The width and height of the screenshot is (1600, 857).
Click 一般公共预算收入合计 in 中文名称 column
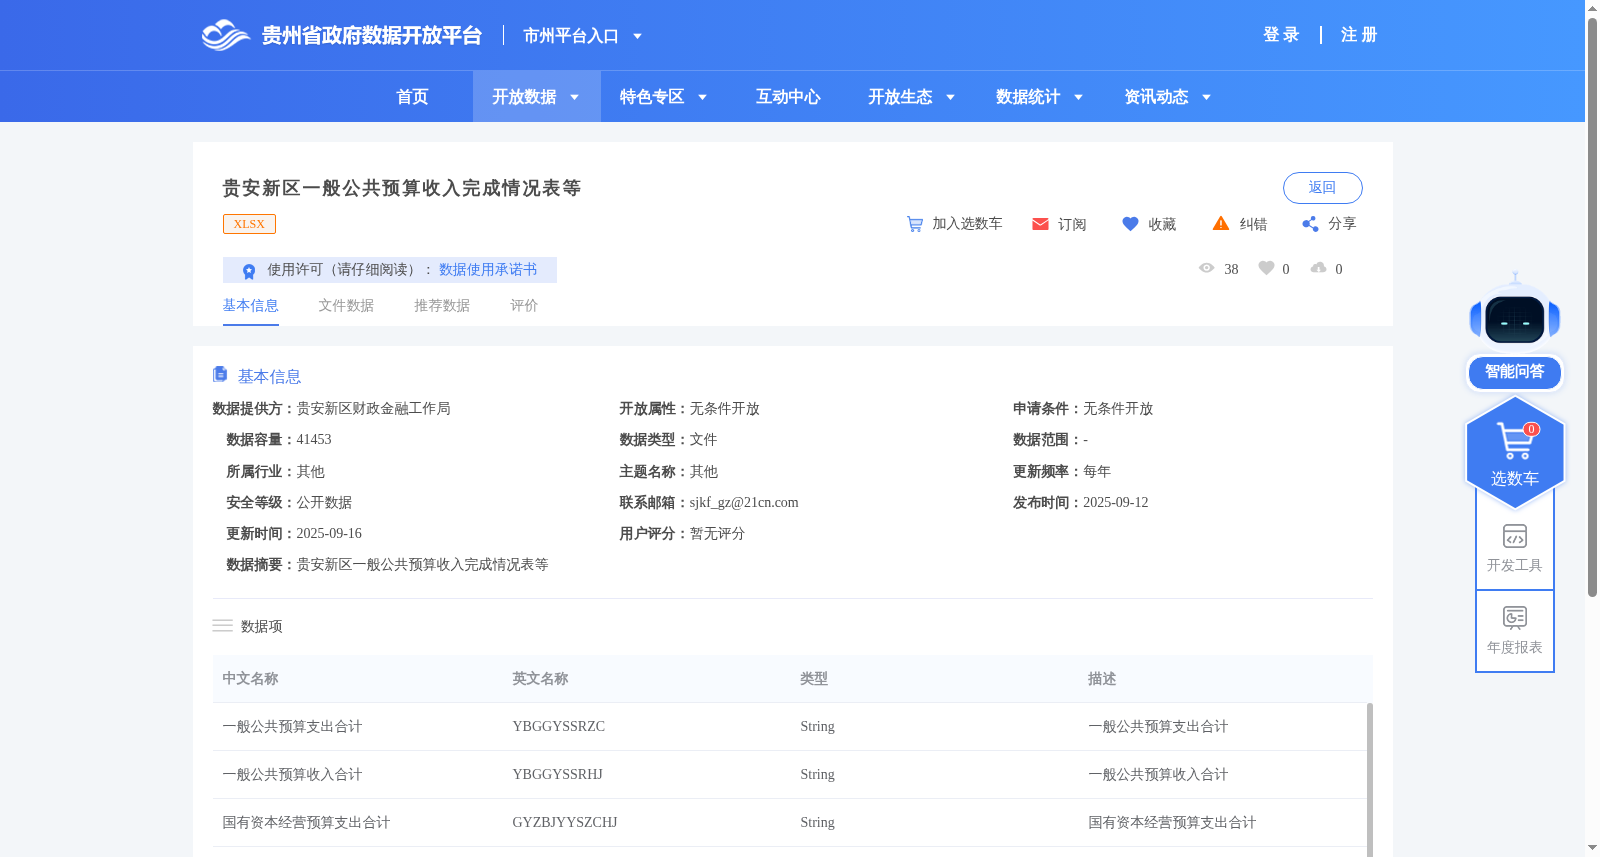[x=292, y=775]
